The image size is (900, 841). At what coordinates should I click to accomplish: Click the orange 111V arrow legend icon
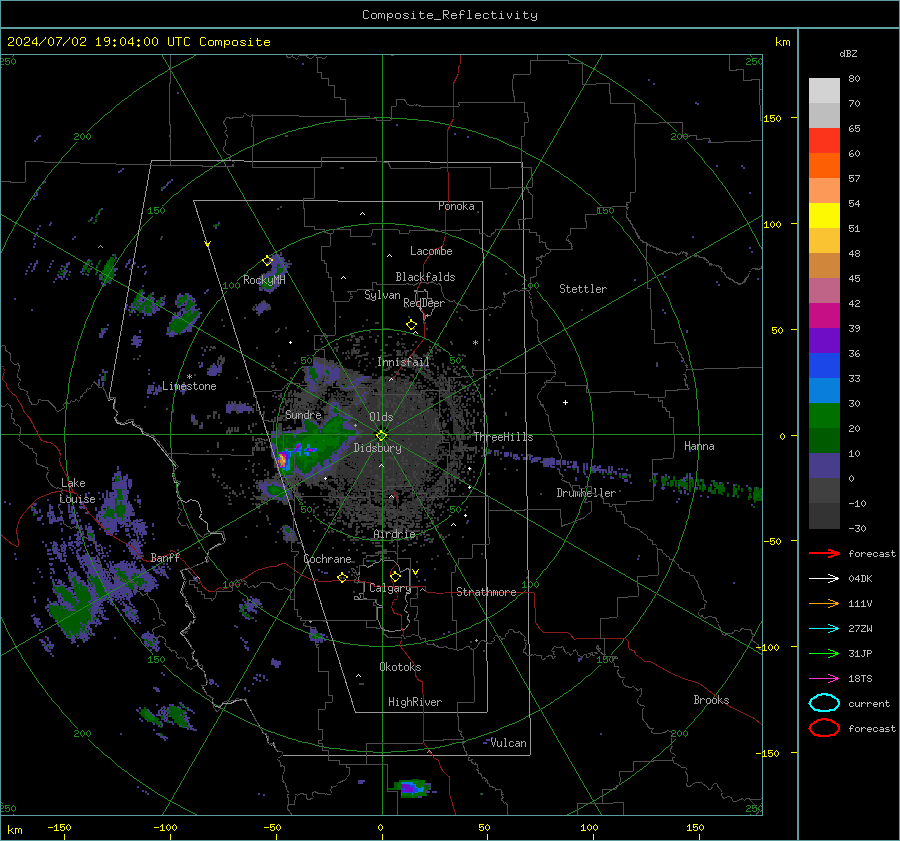[824, 603]
